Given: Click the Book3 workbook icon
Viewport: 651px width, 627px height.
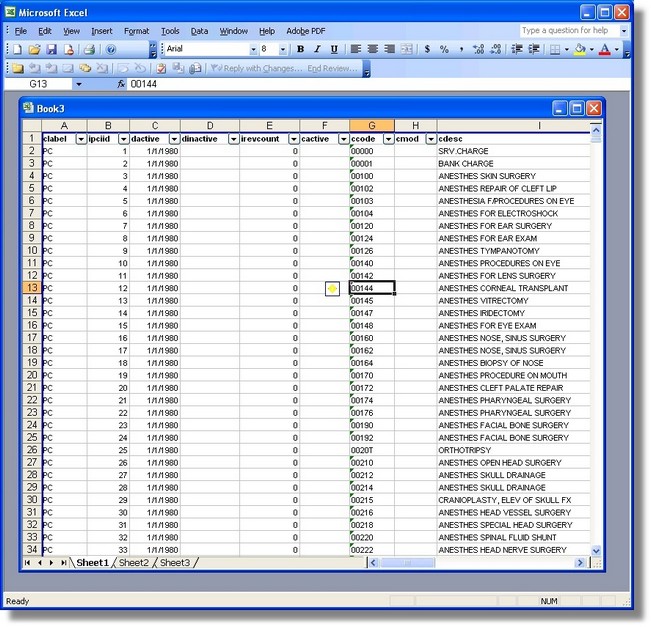Looking at the screenshot, I should coord(28,108).
